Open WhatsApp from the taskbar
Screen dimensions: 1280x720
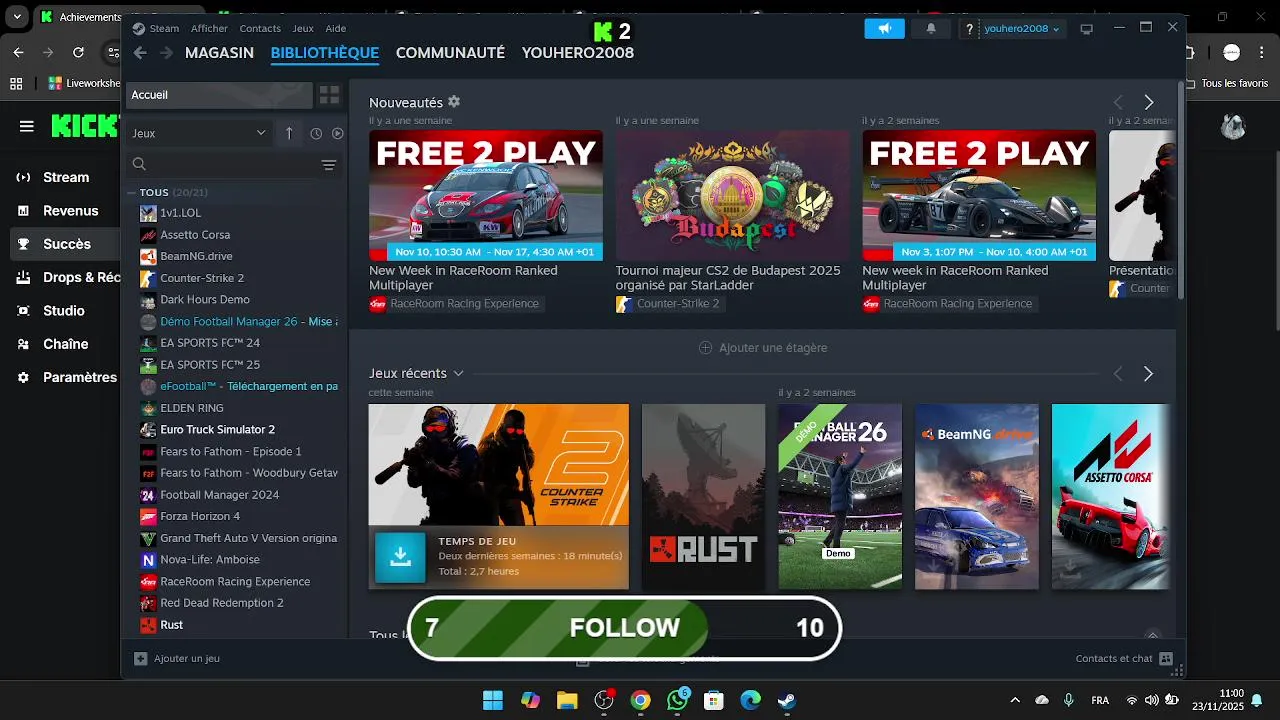point(678,700)
